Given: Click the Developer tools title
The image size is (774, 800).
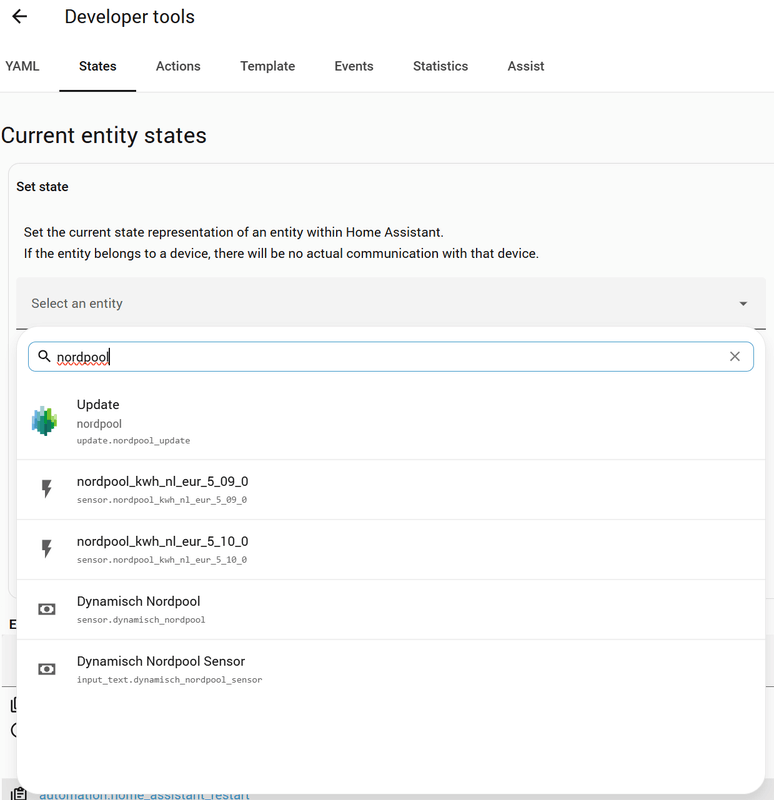Looking at the screenshot, I should pos(130,17).
